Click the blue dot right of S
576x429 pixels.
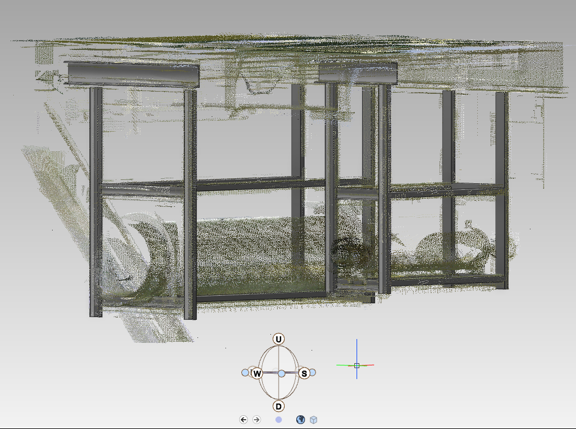coord(313,372)
